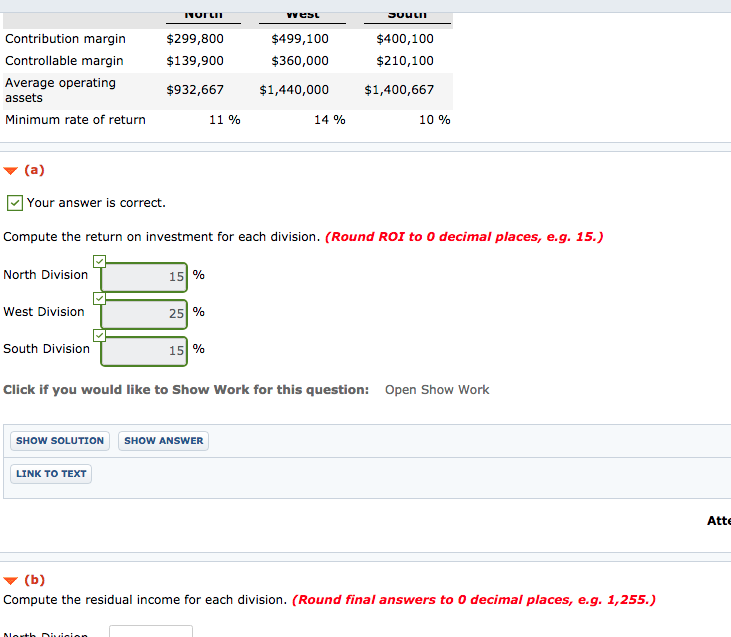Click the checkmark above North Division ROI field
The image size is (731, 637).
coord(99,261)
